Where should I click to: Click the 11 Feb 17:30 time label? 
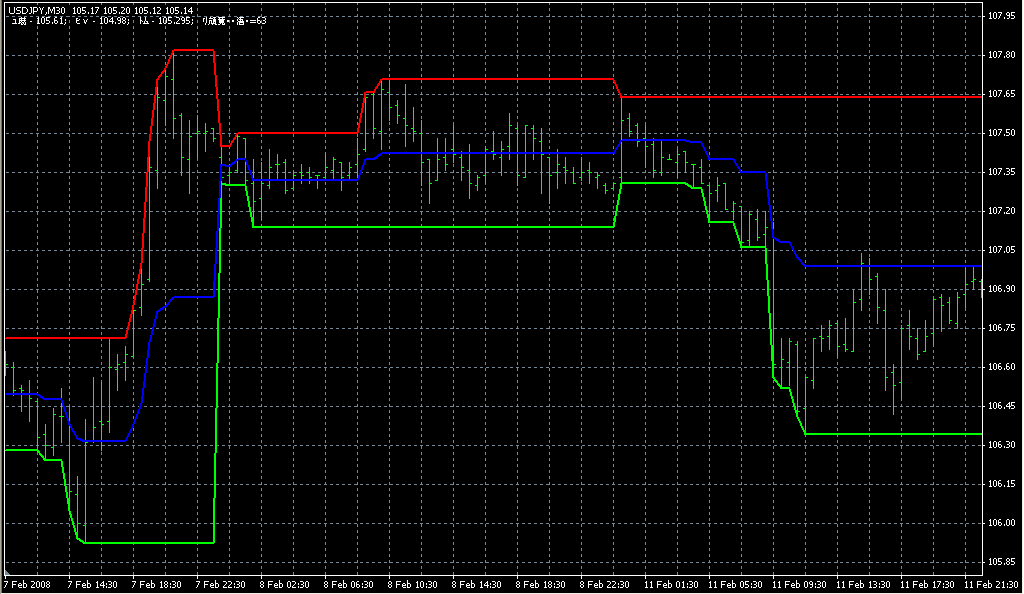point(927,585)
